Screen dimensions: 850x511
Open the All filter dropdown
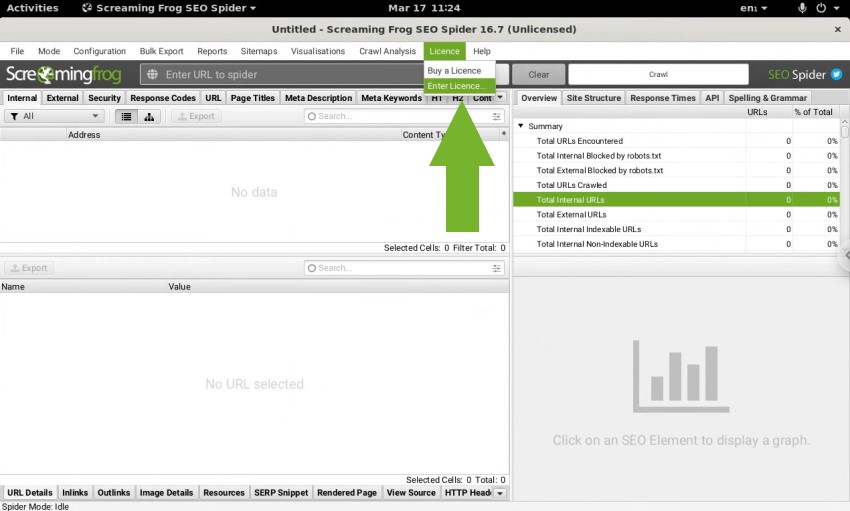[x=55, y=116]
